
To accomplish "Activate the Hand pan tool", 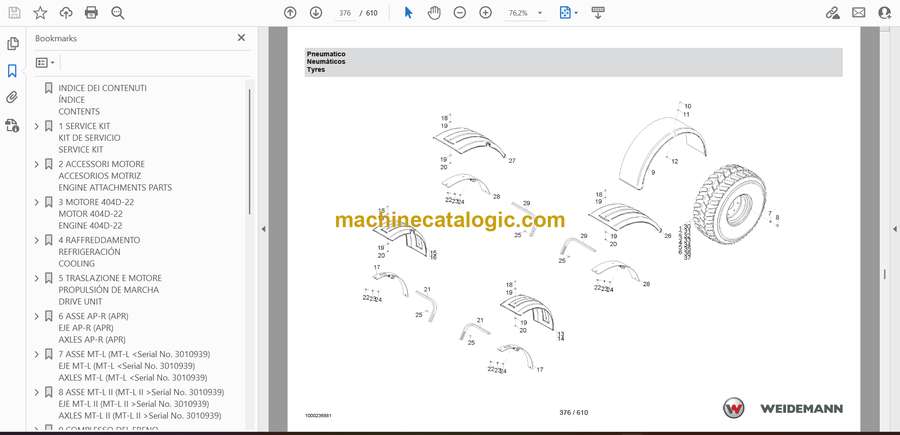I will 435,13.
